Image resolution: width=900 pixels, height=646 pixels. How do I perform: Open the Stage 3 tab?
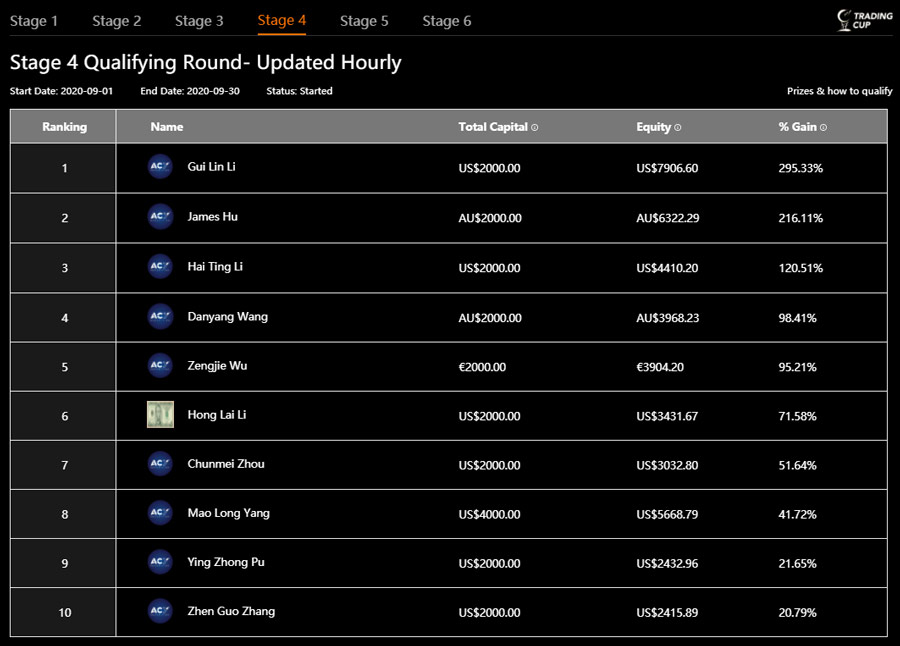click(x=199, y=21)
